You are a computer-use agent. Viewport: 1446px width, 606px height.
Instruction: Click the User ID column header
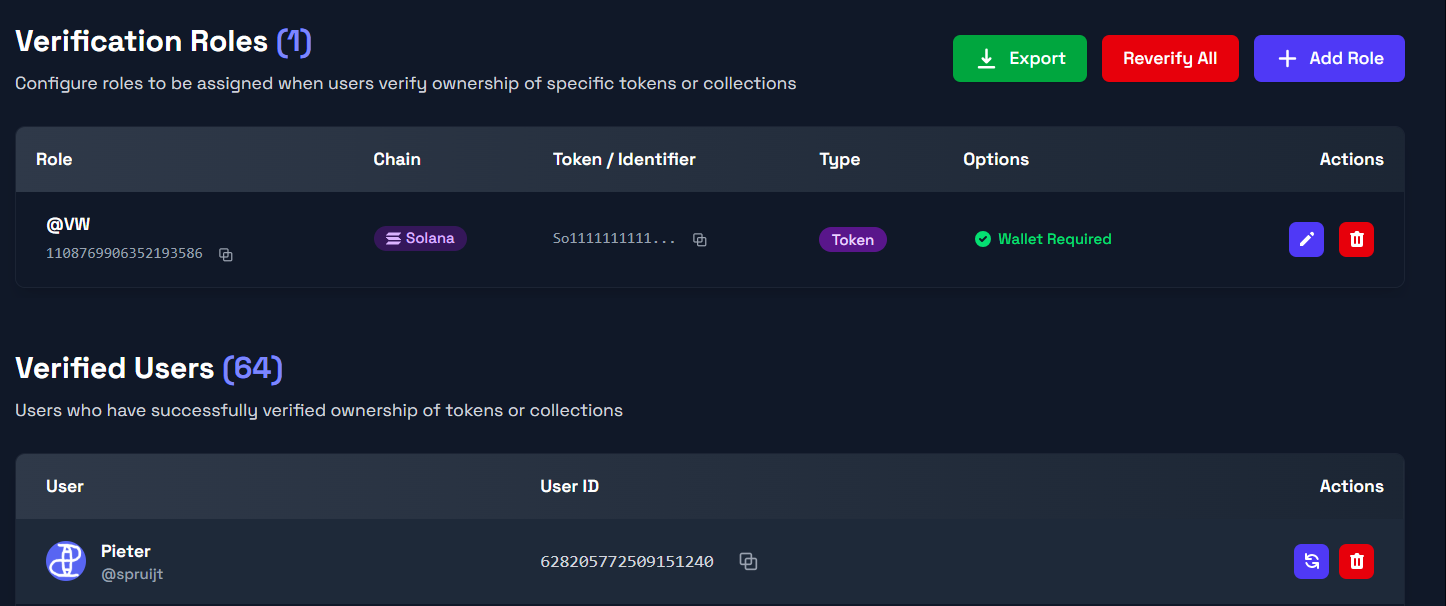(x=569, y=486)
